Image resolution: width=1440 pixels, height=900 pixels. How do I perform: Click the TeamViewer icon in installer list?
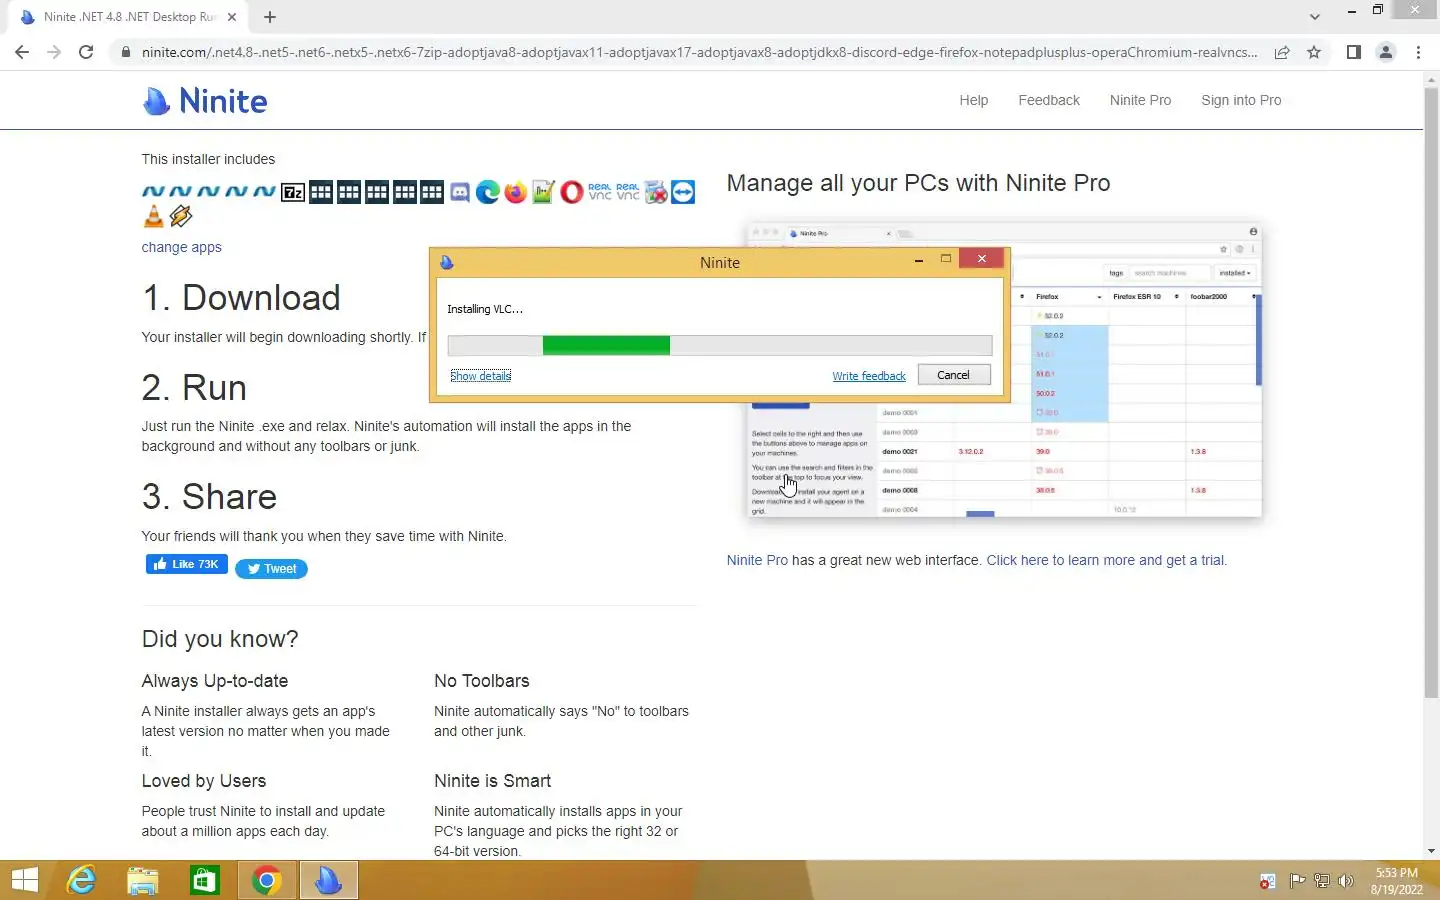point(683,192)
